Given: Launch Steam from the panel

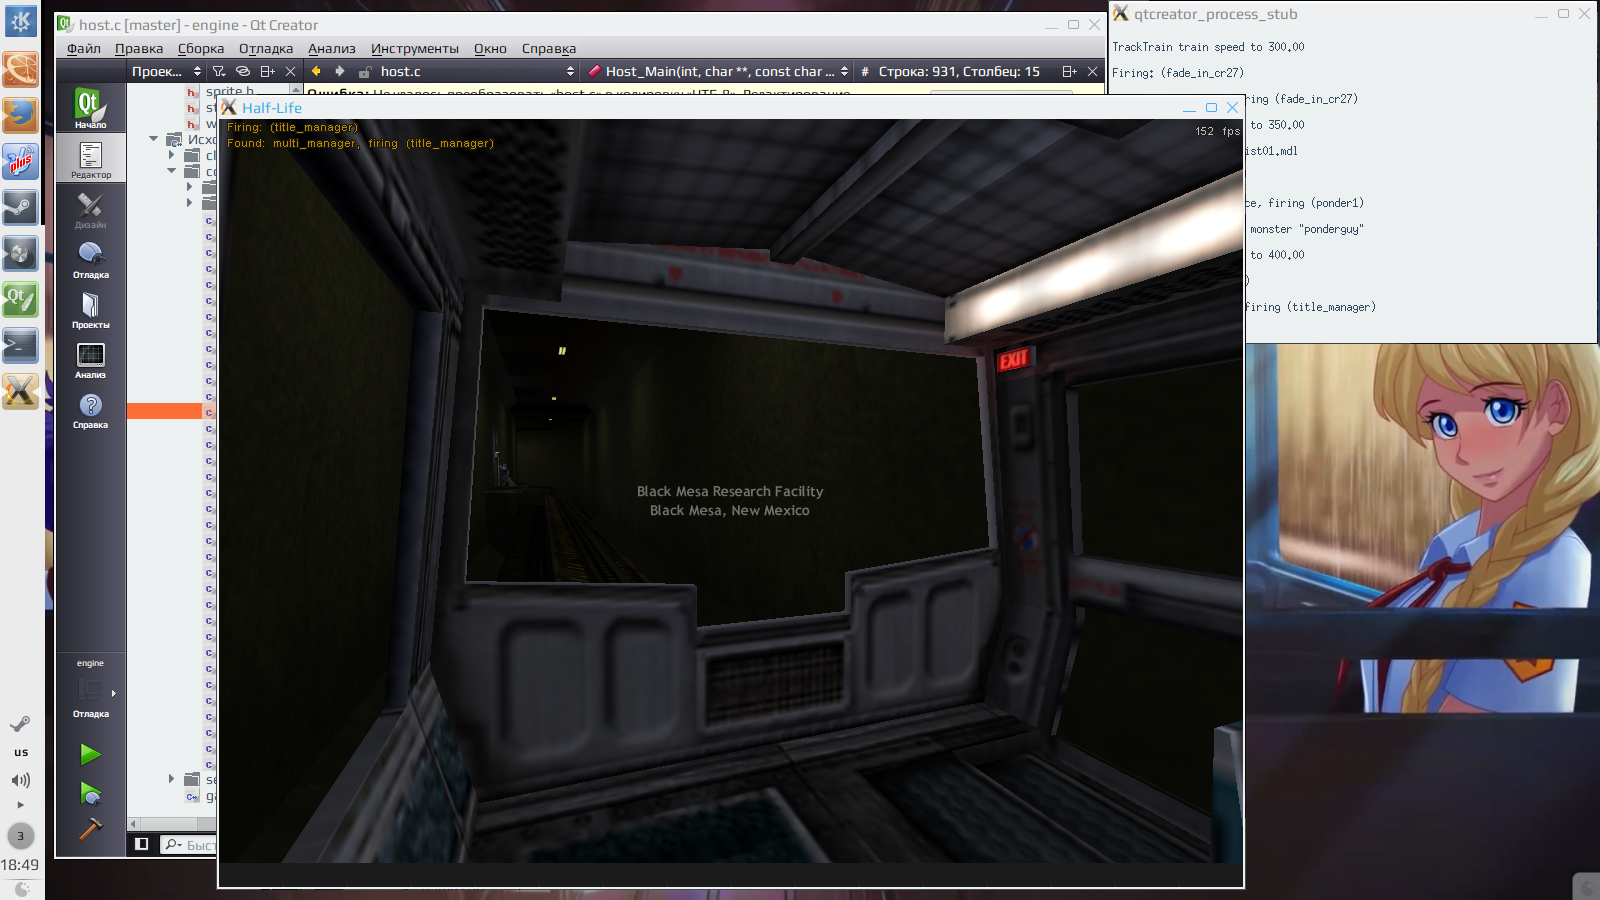Looking at the screenshot, I should (21, 207).
